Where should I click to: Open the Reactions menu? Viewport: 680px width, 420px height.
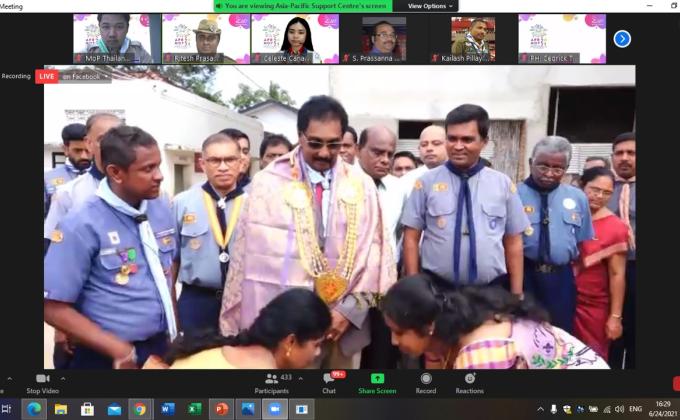click(469, 384)
